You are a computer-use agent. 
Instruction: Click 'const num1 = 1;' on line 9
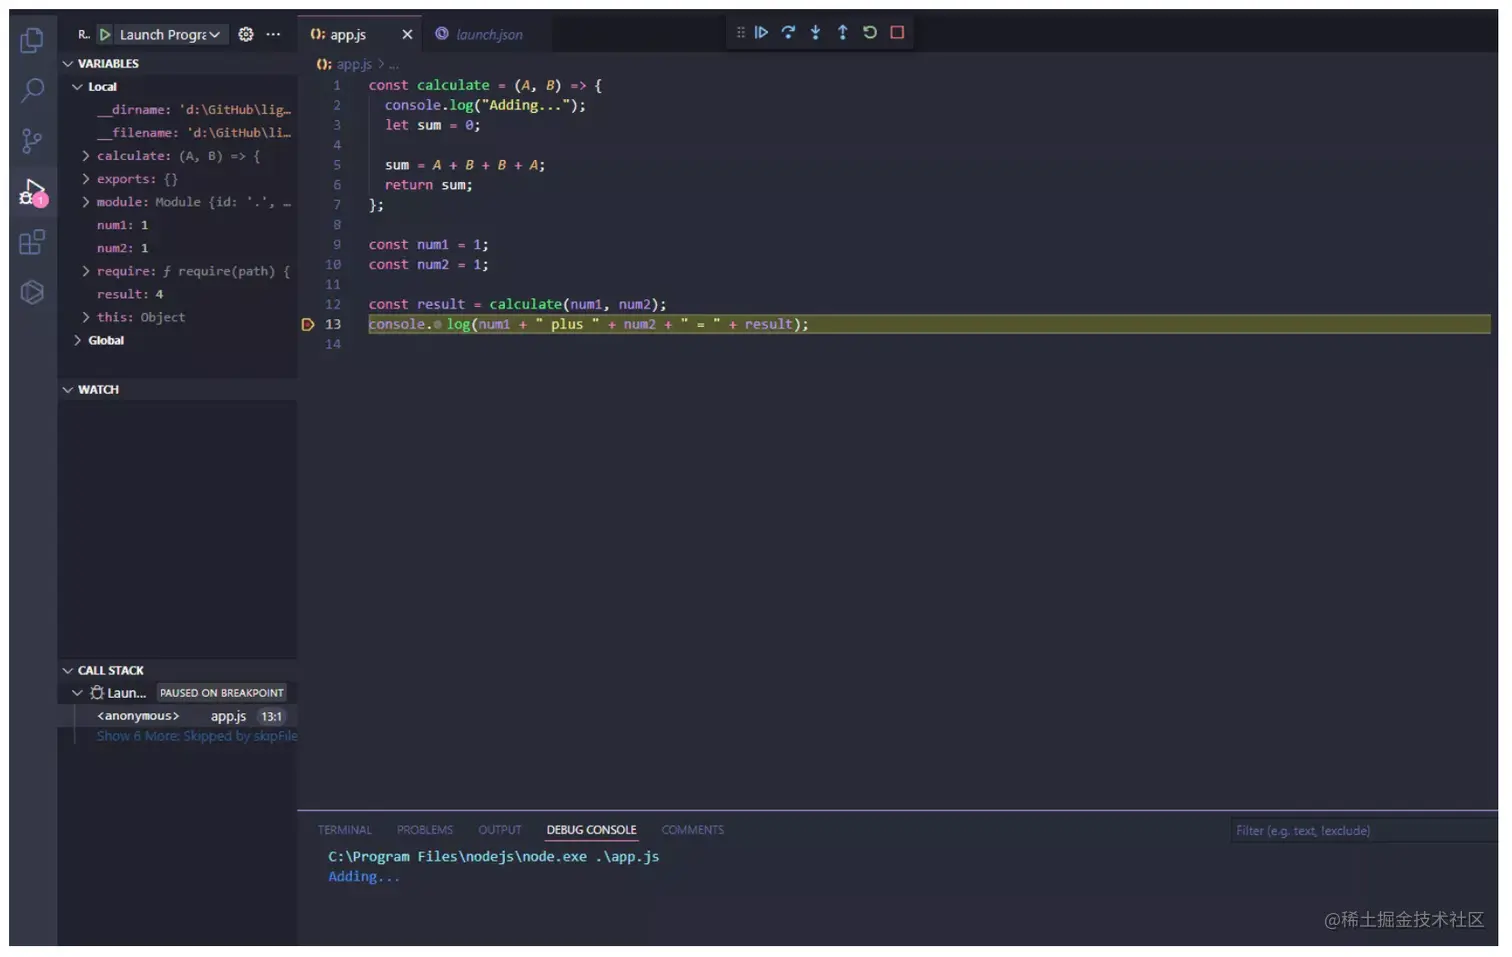click(428, 245)
